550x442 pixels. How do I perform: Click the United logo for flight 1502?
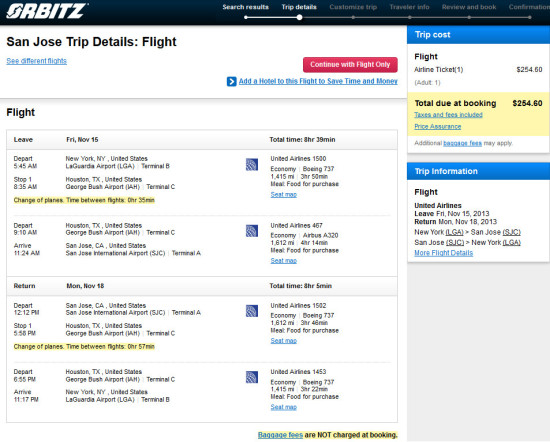click(252, 311)
